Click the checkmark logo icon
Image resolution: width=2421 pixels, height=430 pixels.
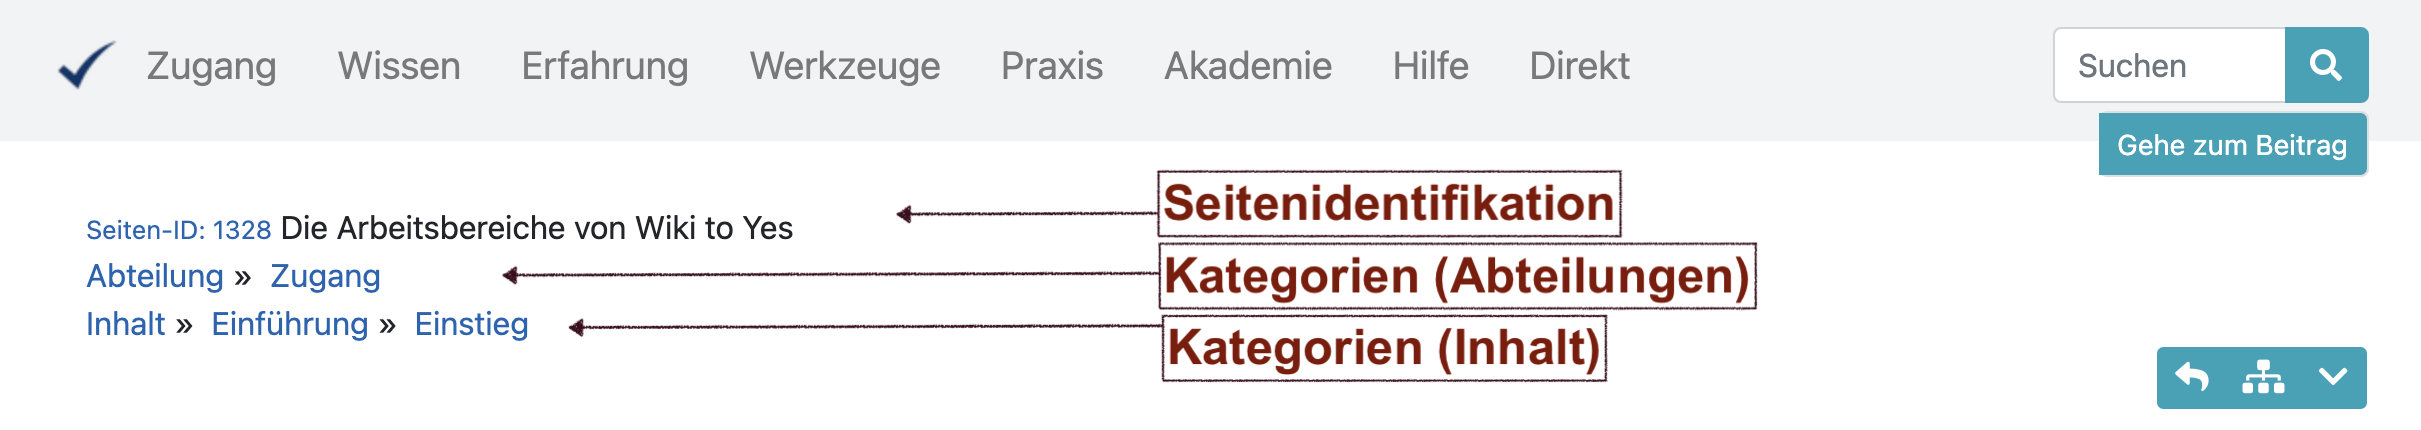click(x=87, y=65)
